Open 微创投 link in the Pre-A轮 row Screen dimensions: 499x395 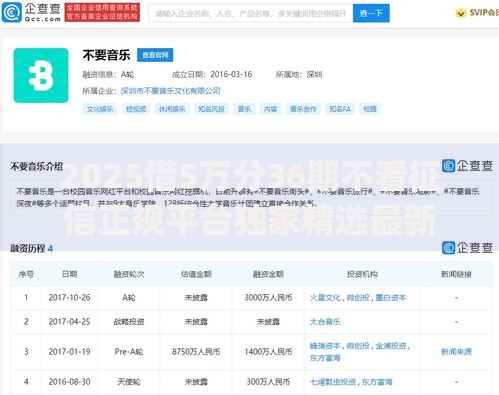(x=358, y=346)
